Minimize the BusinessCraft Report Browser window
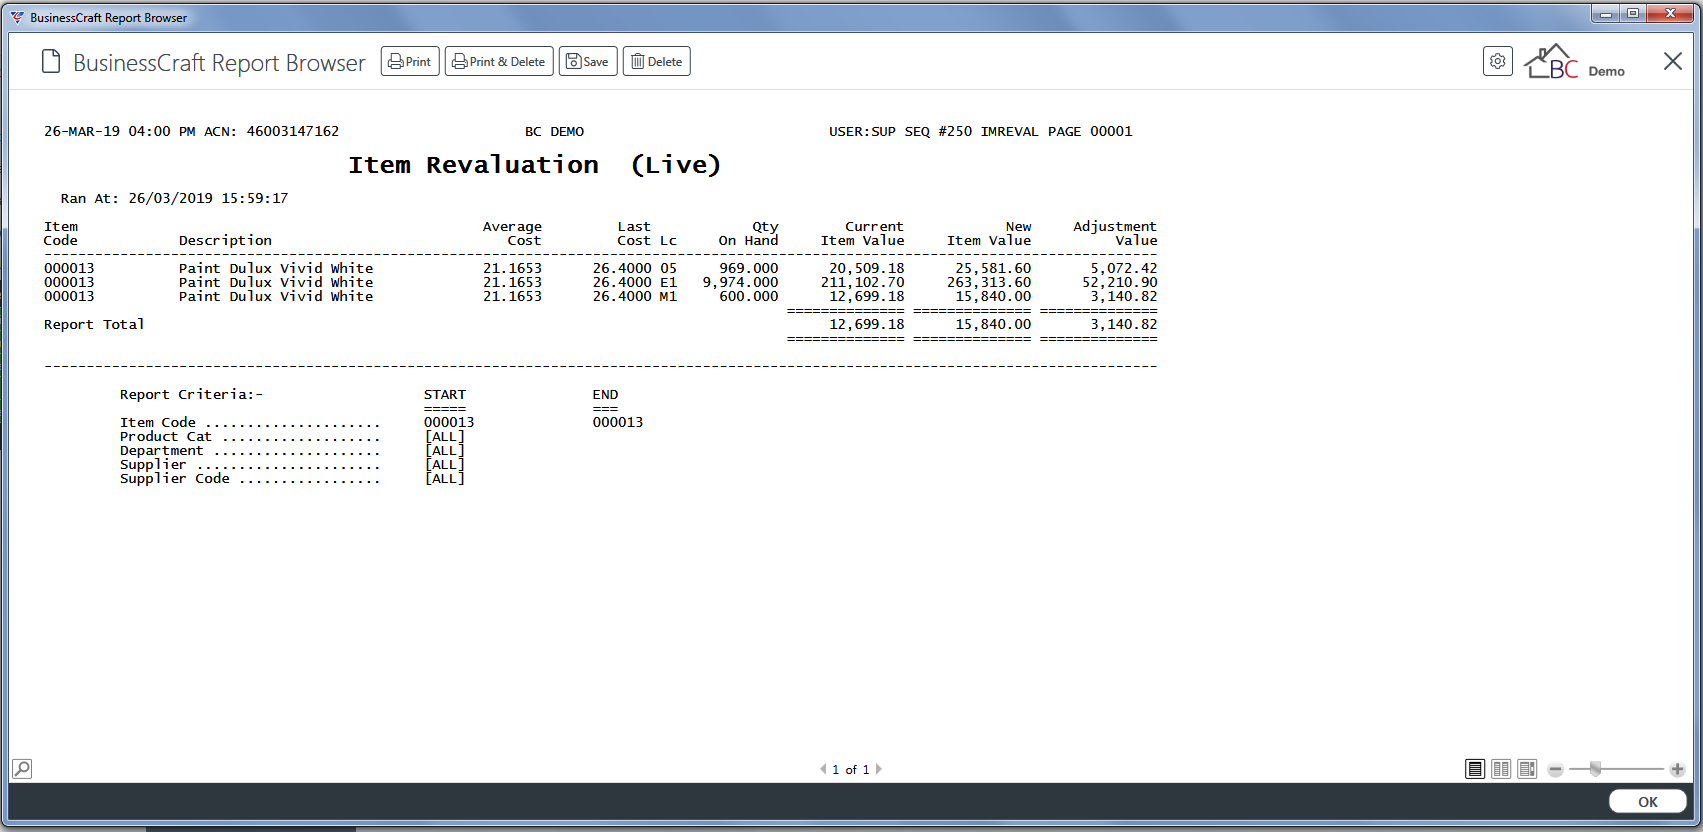 (x=1607, y=14)
